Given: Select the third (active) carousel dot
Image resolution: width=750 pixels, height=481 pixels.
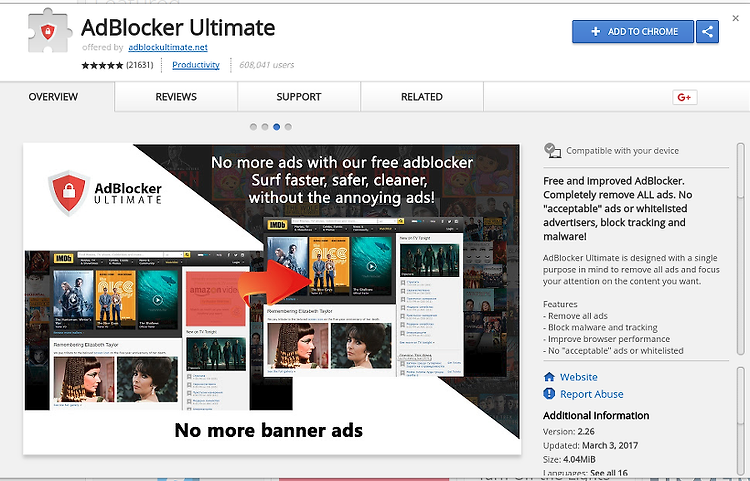Looking at the screenshot, I should (276, 127).
